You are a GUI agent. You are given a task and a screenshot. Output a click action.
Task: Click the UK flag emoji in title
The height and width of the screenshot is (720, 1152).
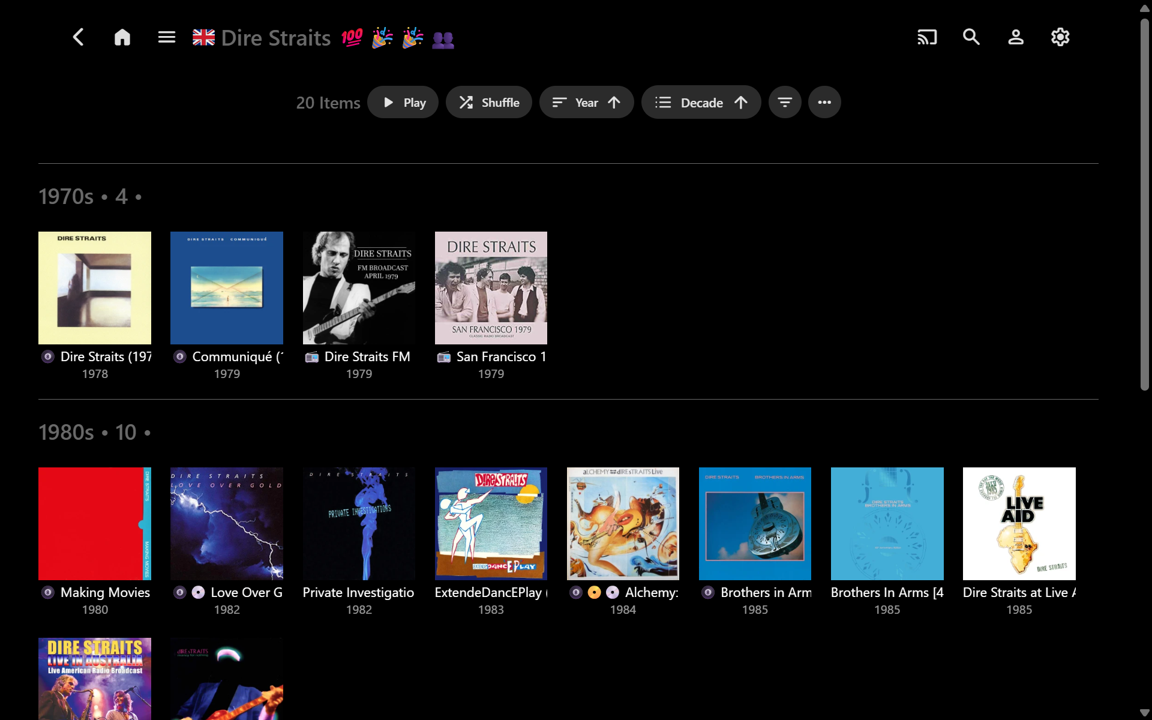[204, 37]
